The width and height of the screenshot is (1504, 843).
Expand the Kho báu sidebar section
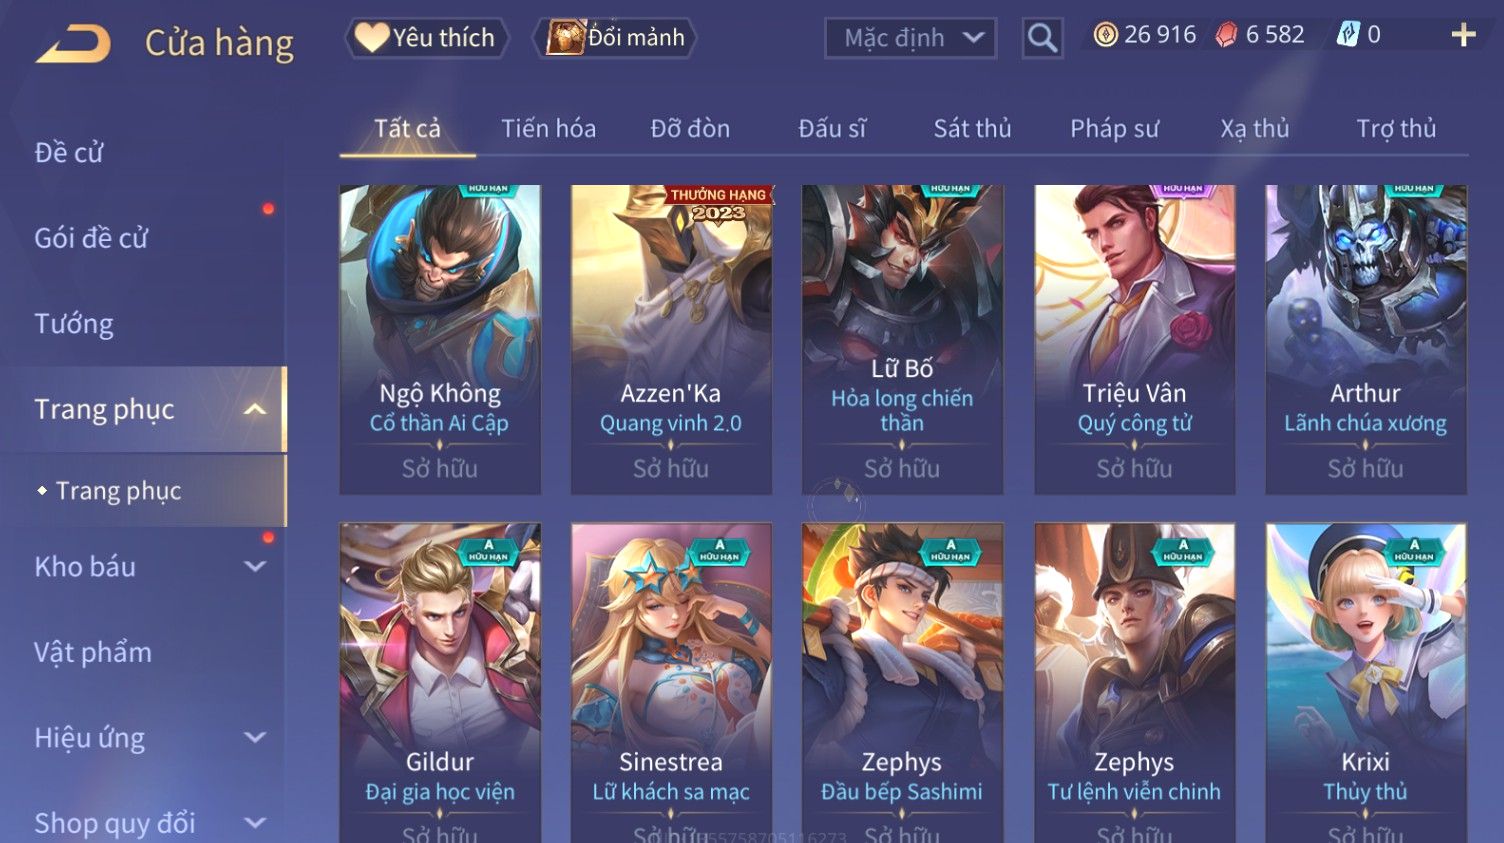(x=255, y=567)
